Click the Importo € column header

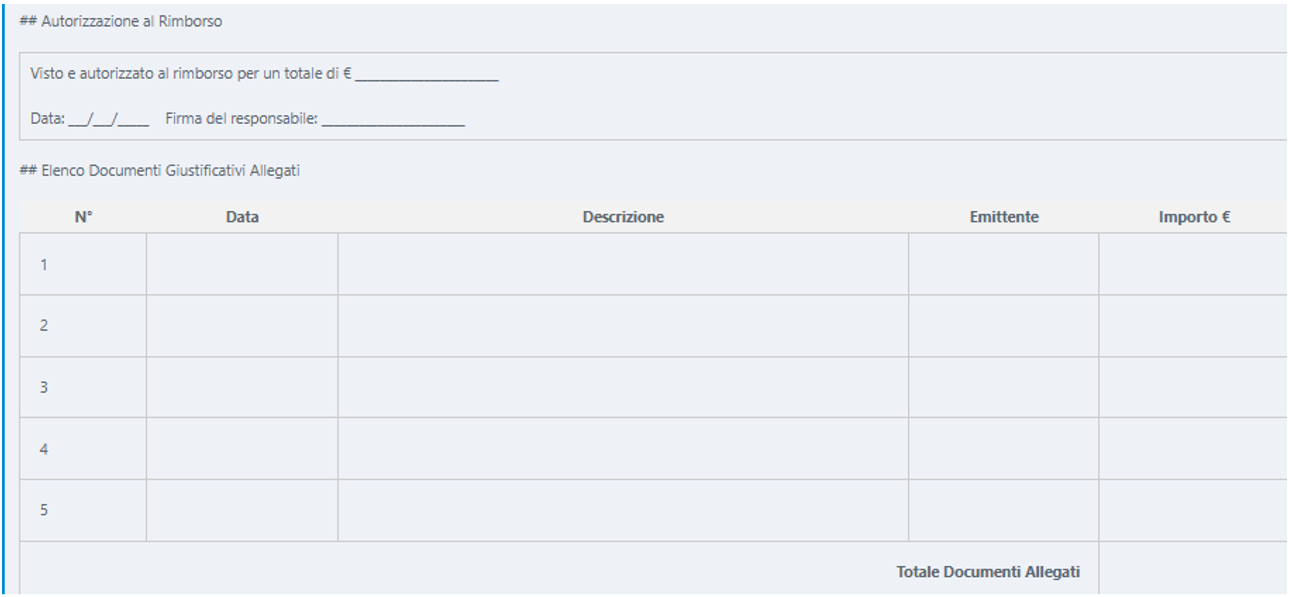1193,217
